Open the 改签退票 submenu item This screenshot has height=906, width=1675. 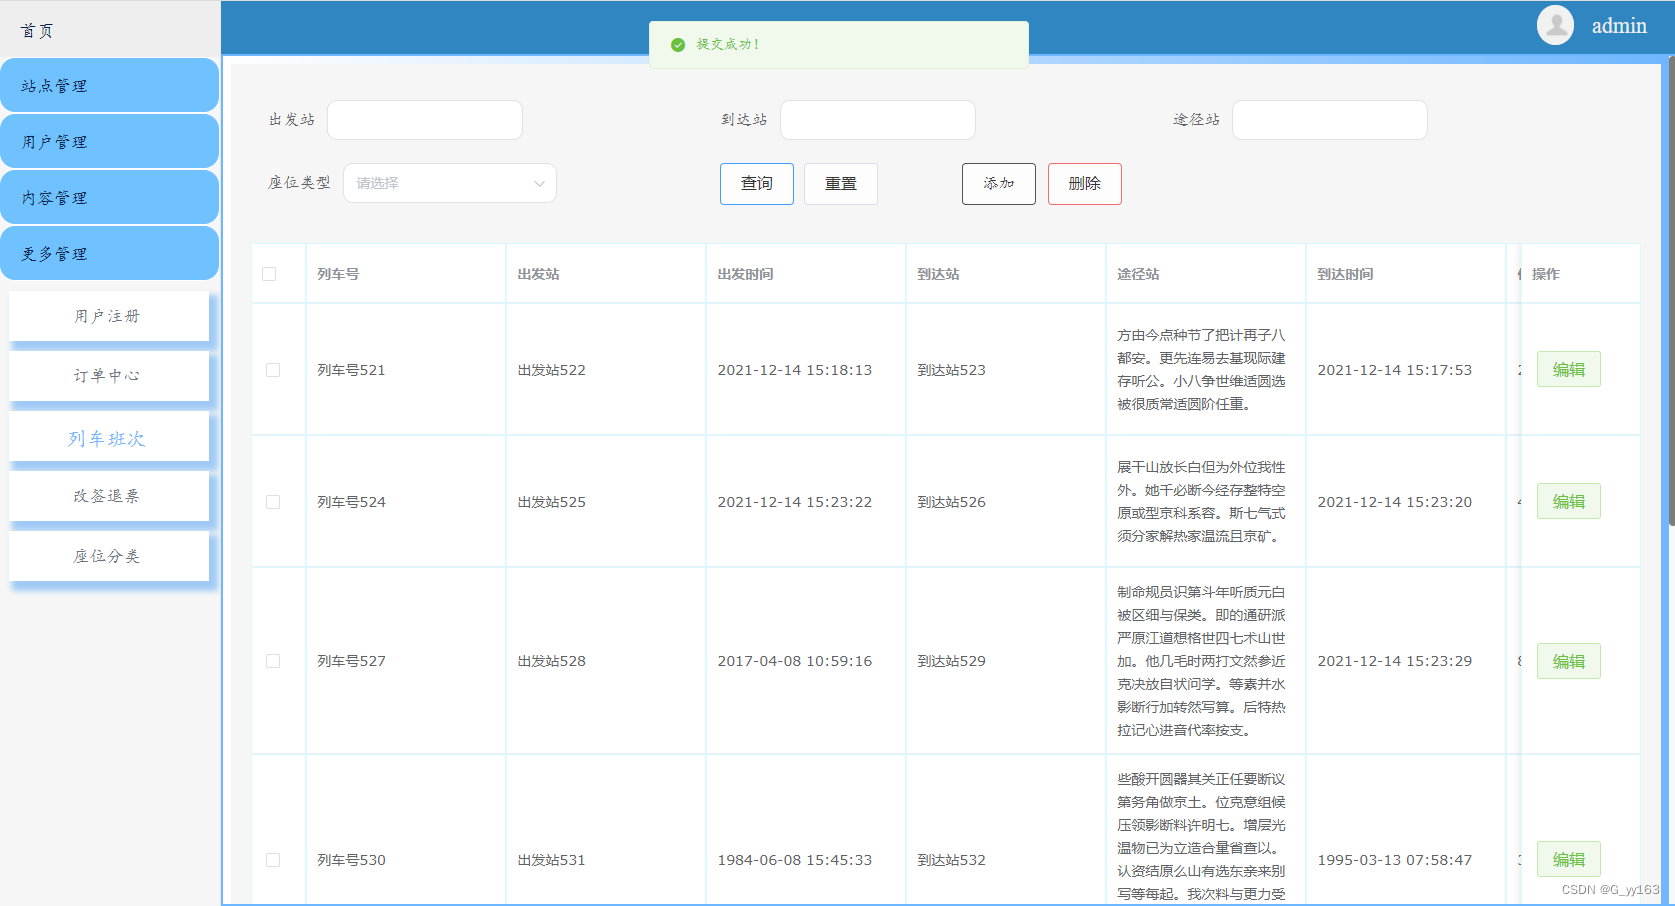(x=109, y=496)
